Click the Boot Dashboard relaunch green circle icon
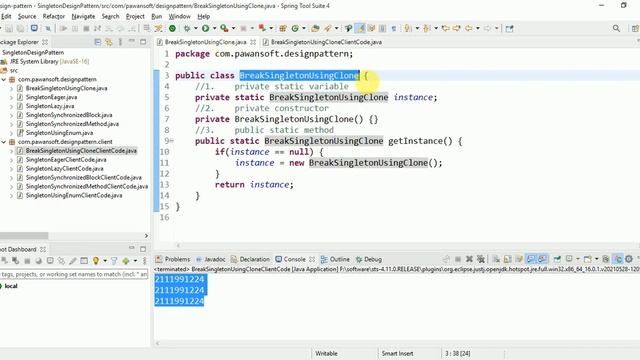Viewport: 640px width, 360px height. pos(172,28)
